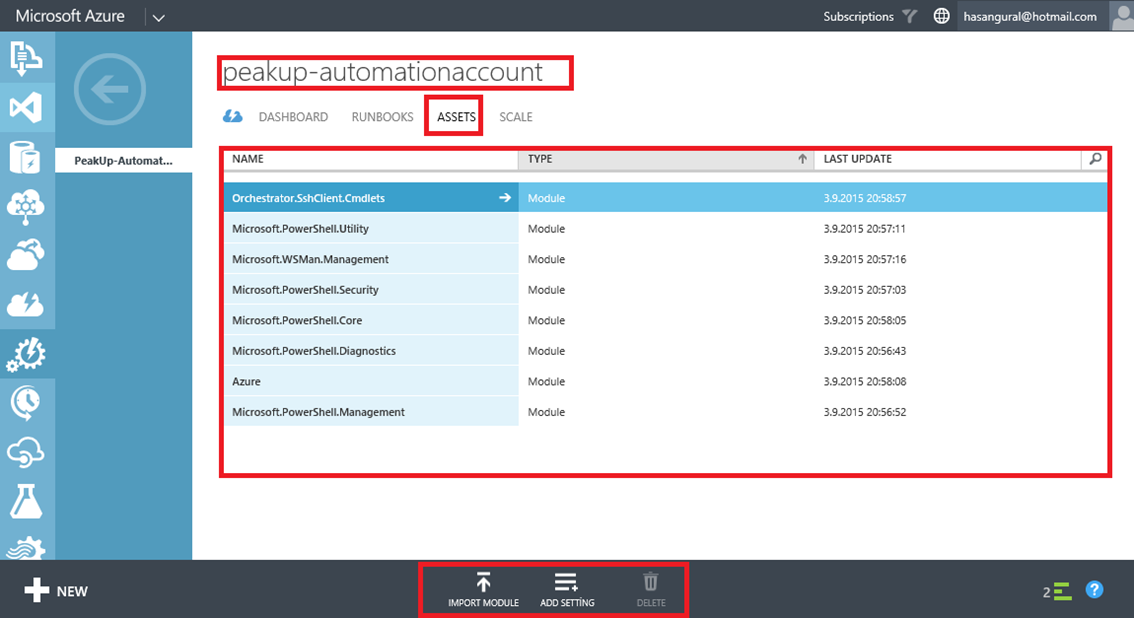Open the BizTalk Services sidebar icon at top

26,58
